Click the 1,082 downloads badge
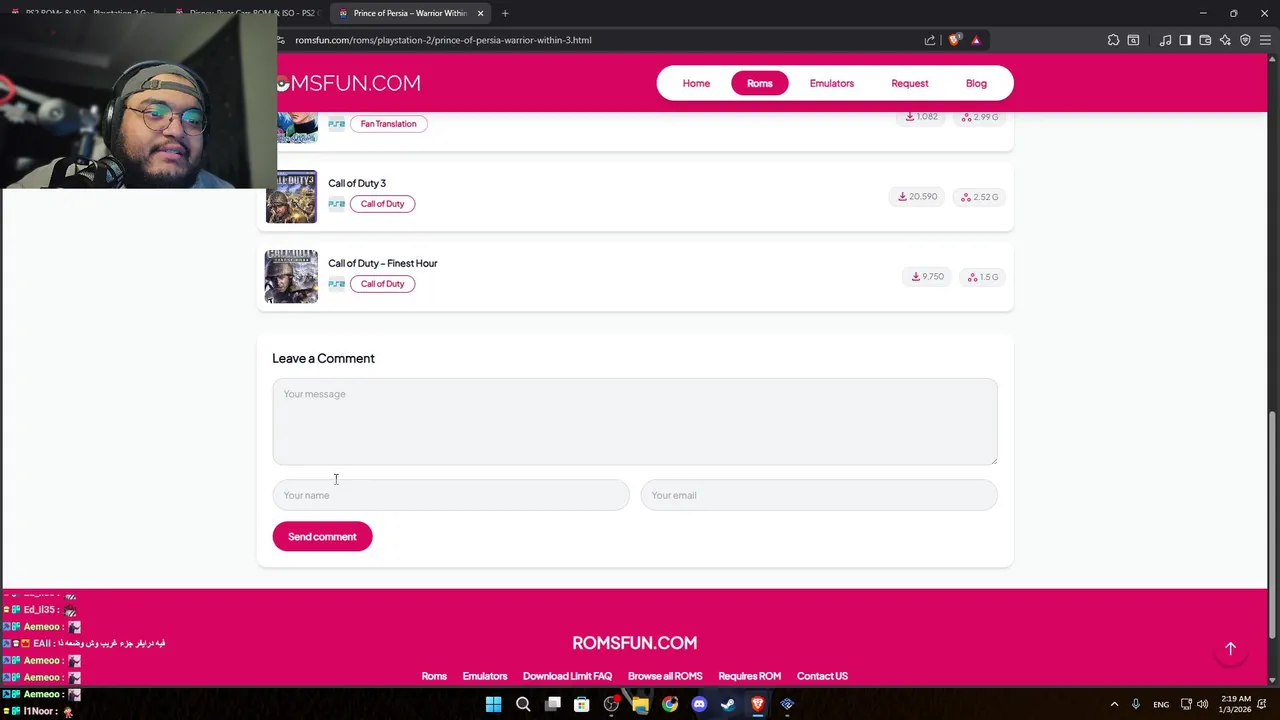This screenshot has width=1280, height=720. (x=921, y=117)
